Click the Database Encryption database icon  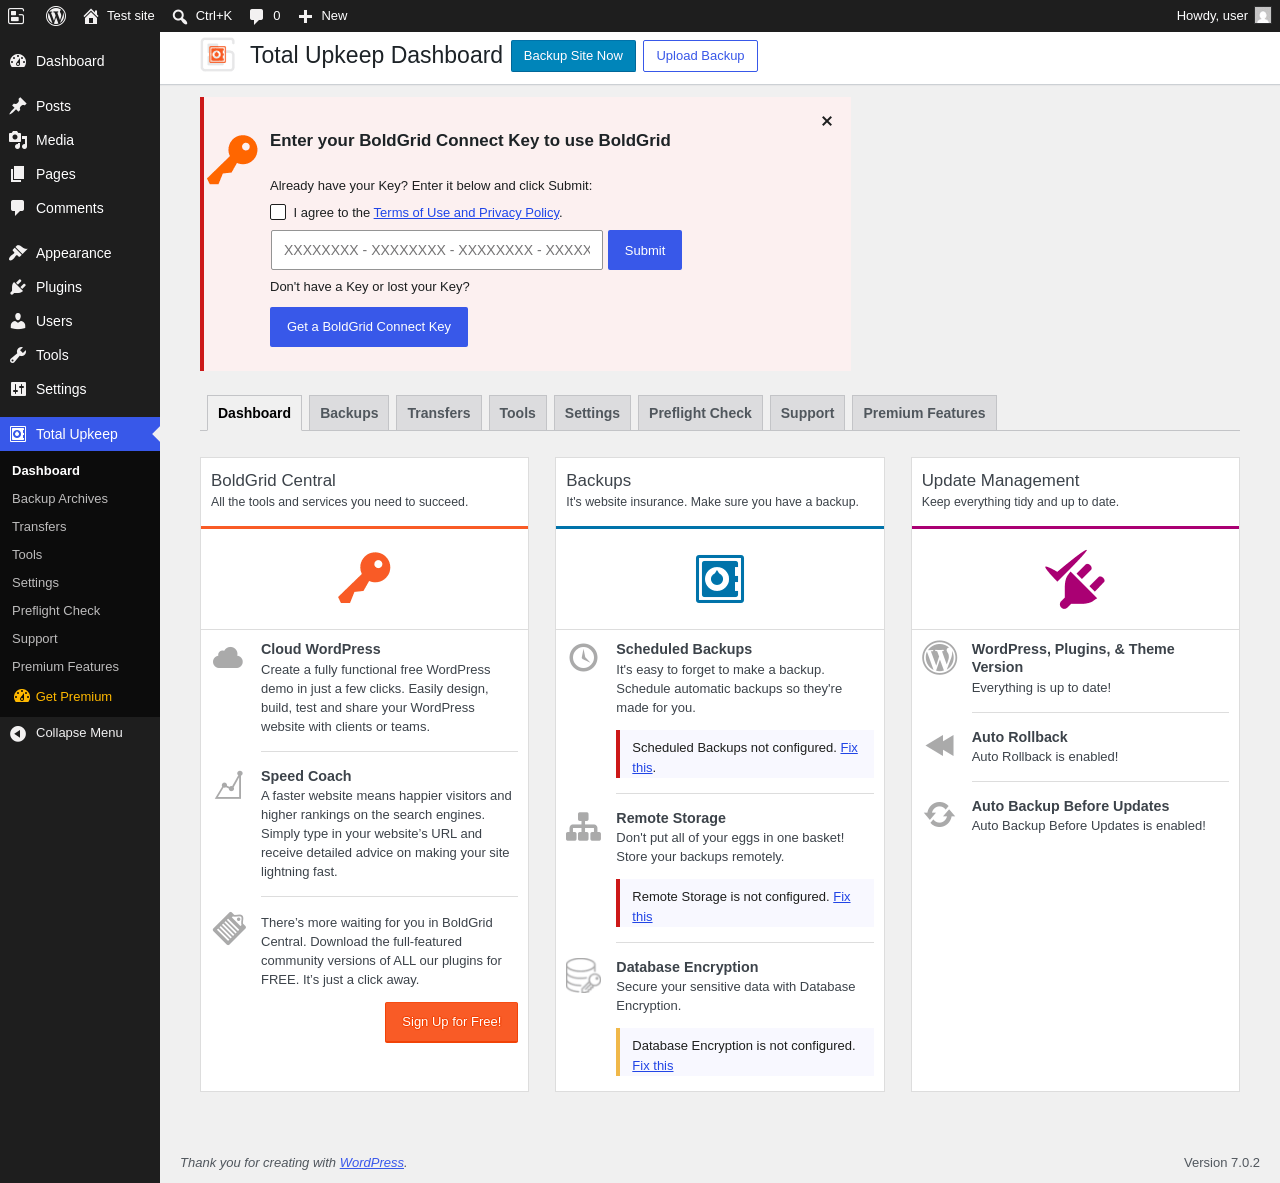click(583, 975)
